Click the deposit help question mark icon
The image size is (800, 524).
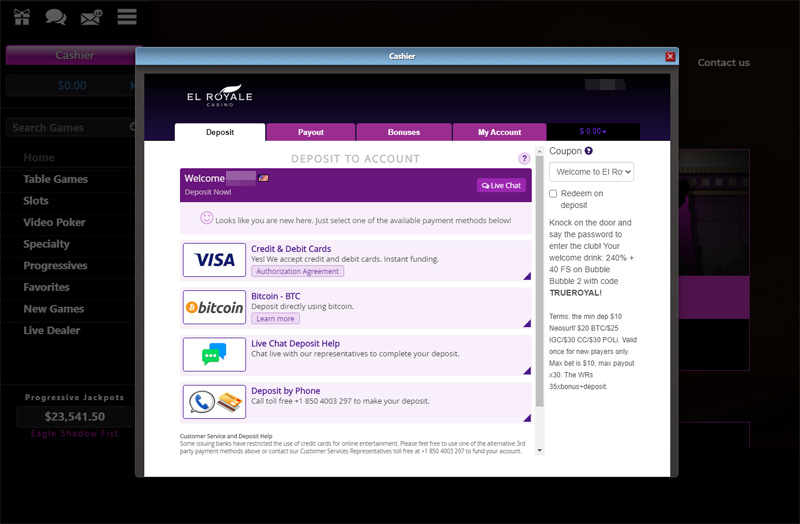pos(524,159)
